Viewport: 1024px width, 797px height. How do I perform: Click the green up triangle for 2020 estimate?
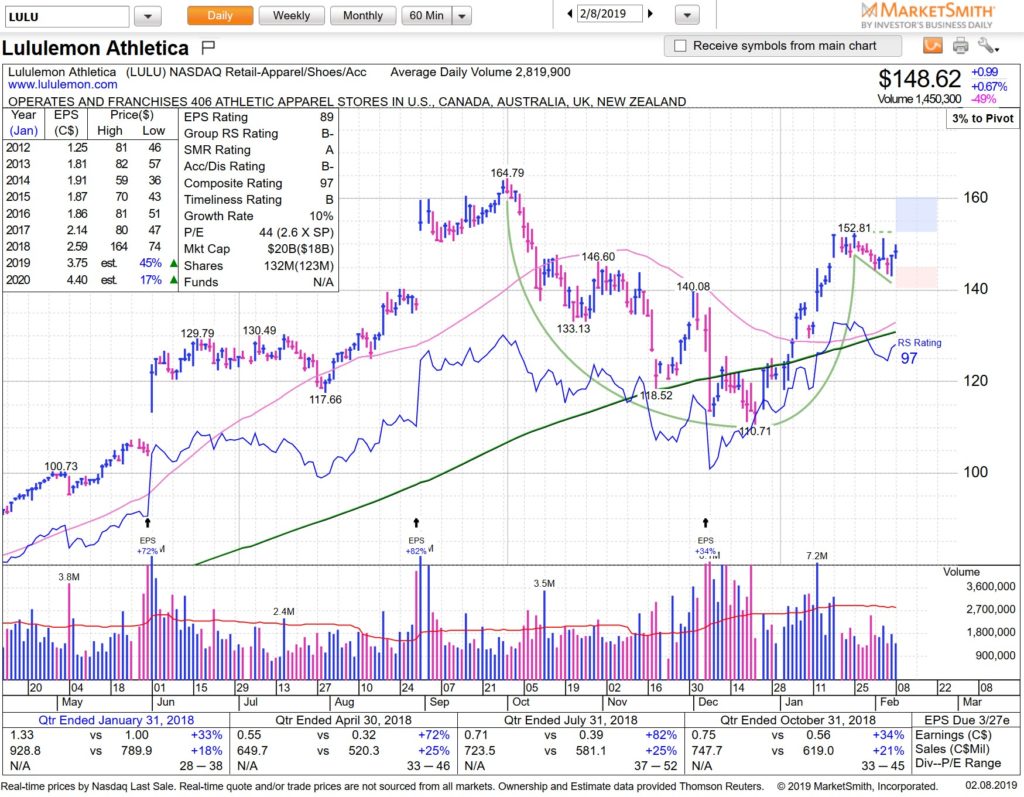tap(173, 280)
